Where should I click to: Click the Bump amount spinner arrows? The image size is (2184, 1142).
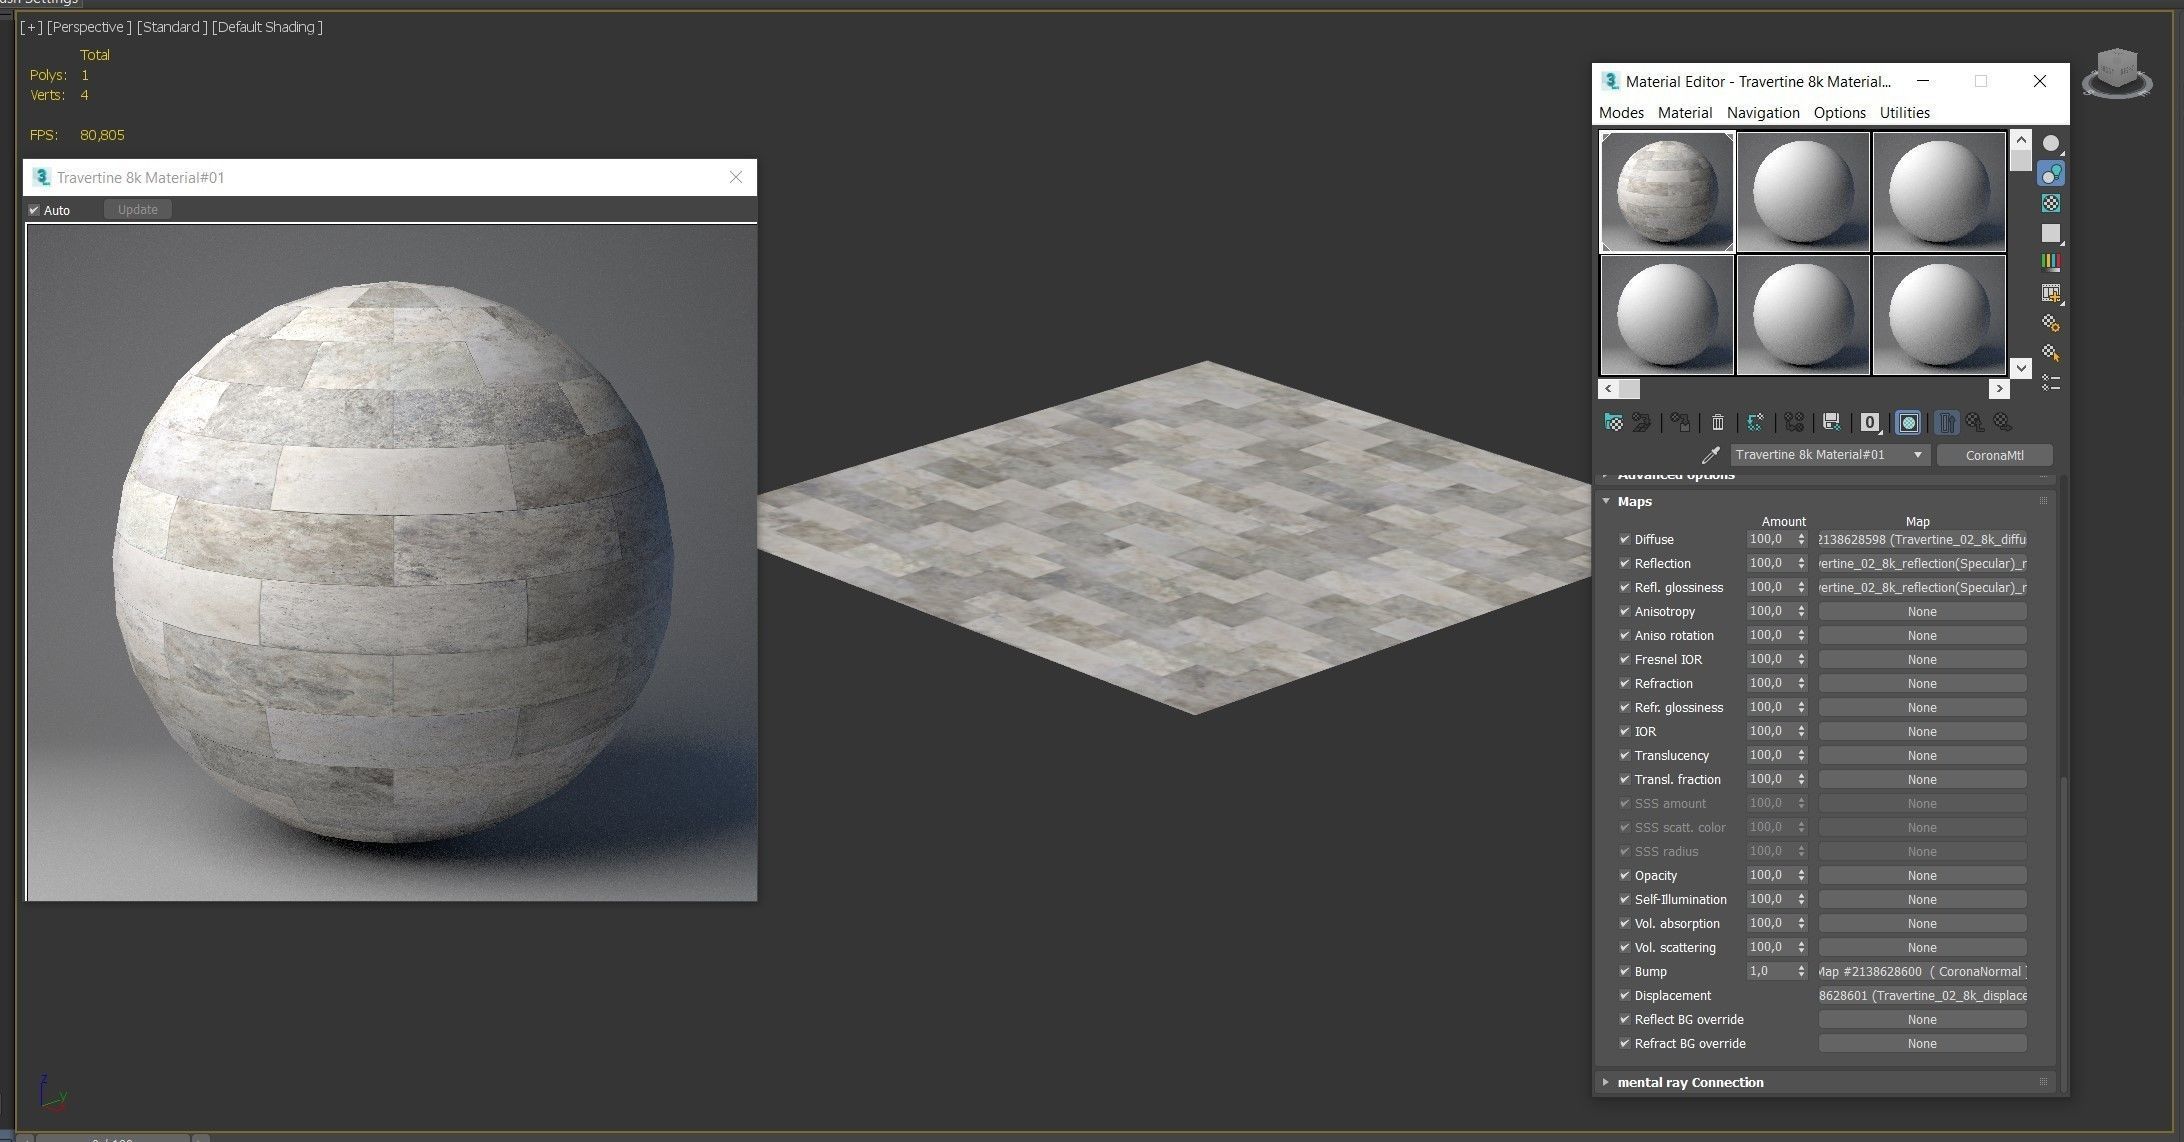(x=1801, y=971)
